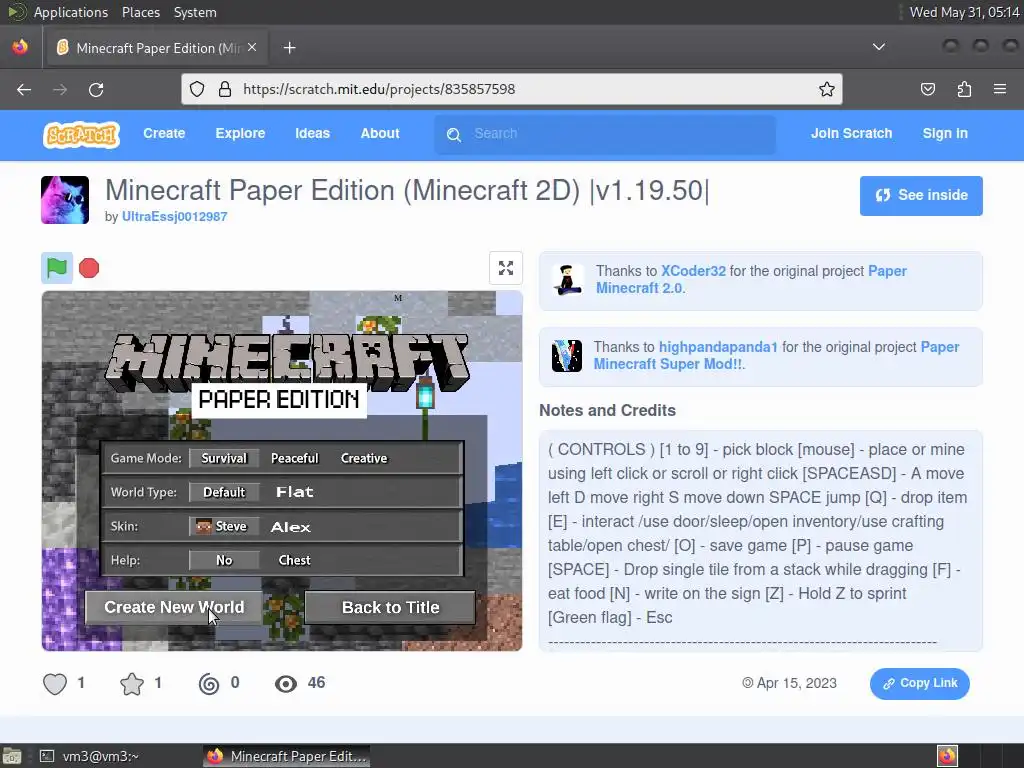Choose Default world type

click(224, 492)
